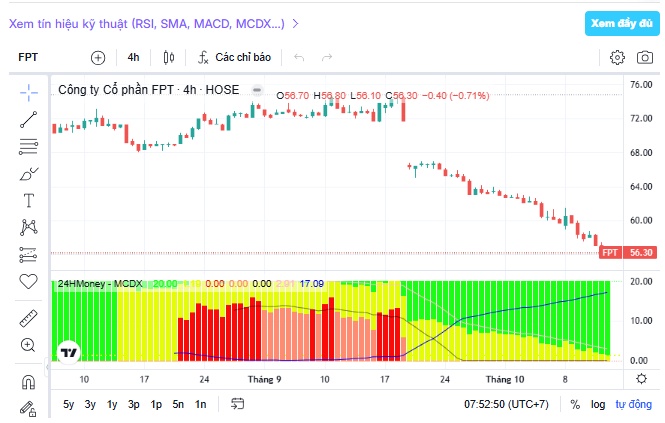Open the time axis settings gear

641,378
